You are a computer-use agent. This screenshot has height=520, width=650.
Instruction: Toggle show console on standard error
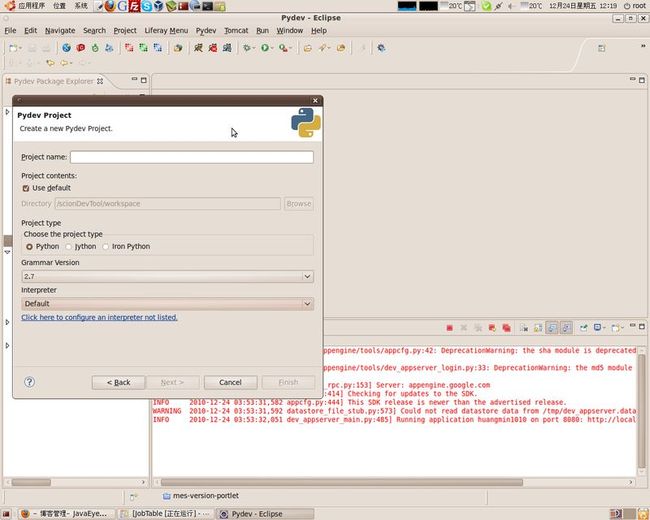click(566, 328)
